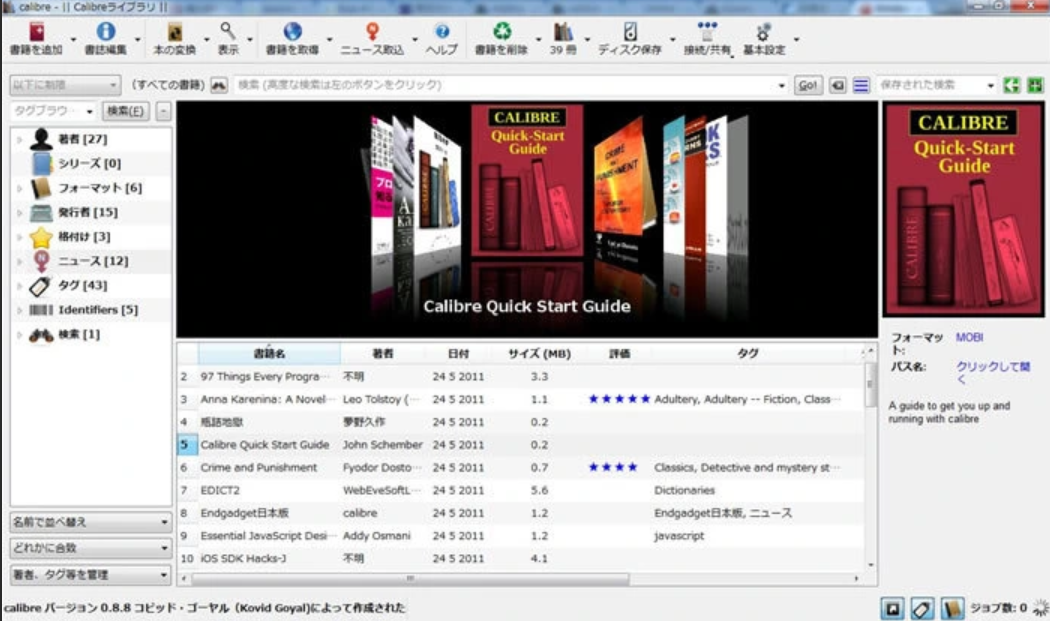
Task: Click the 本の変換 convert books icon
Action: pyautogui.click(x=174, y=32)
